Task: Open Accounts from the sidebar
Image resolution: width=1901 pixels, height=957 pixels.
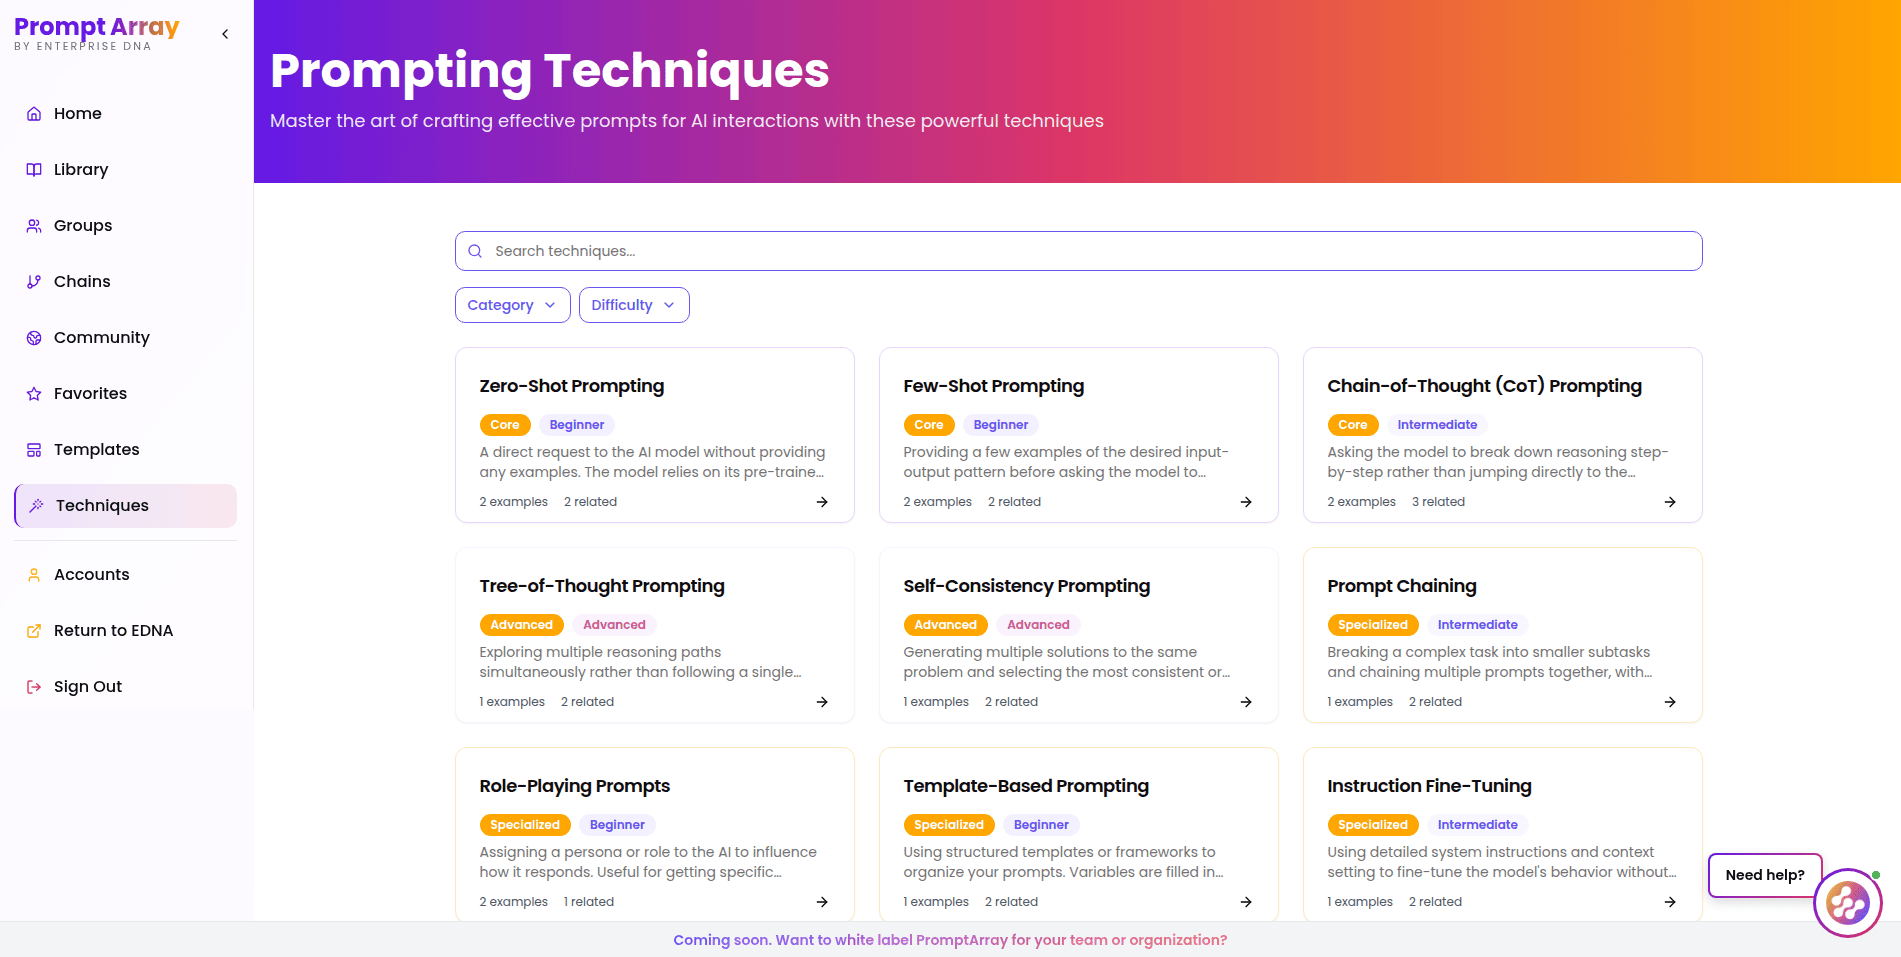Action: pos(125,575)
